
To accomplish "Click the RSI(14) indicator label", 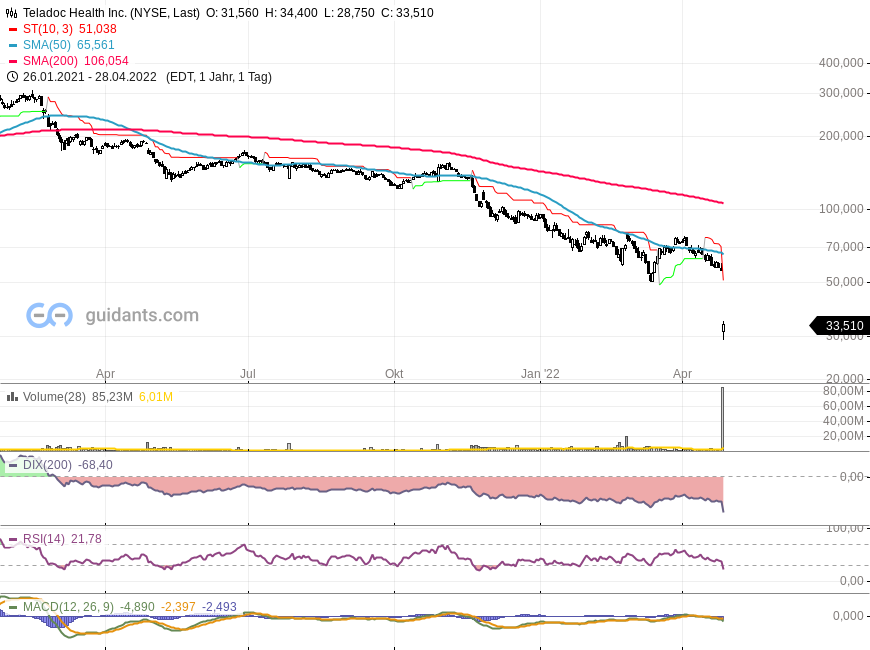I will click(44, 539).
